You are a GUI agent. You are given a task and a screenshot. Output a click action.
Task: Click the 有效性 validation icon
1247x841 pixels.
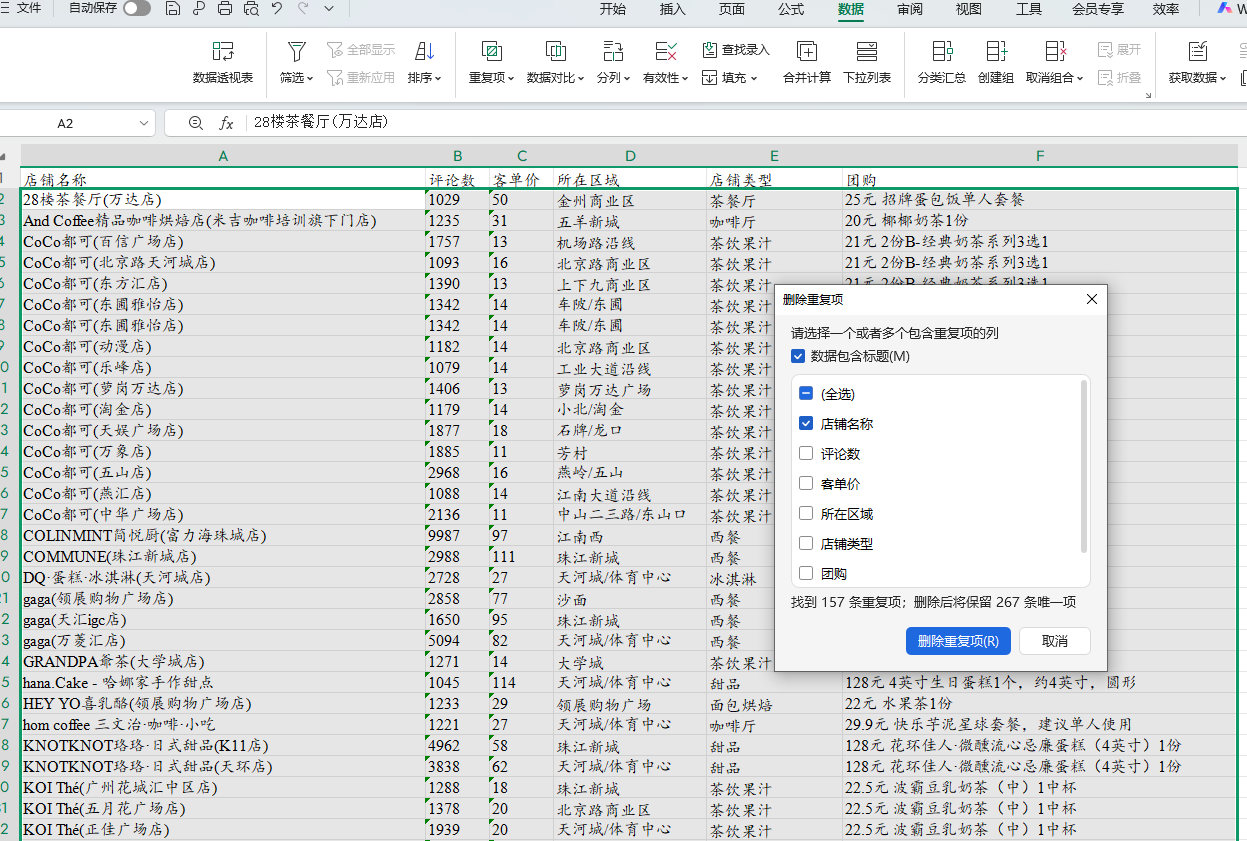[666, 52]
